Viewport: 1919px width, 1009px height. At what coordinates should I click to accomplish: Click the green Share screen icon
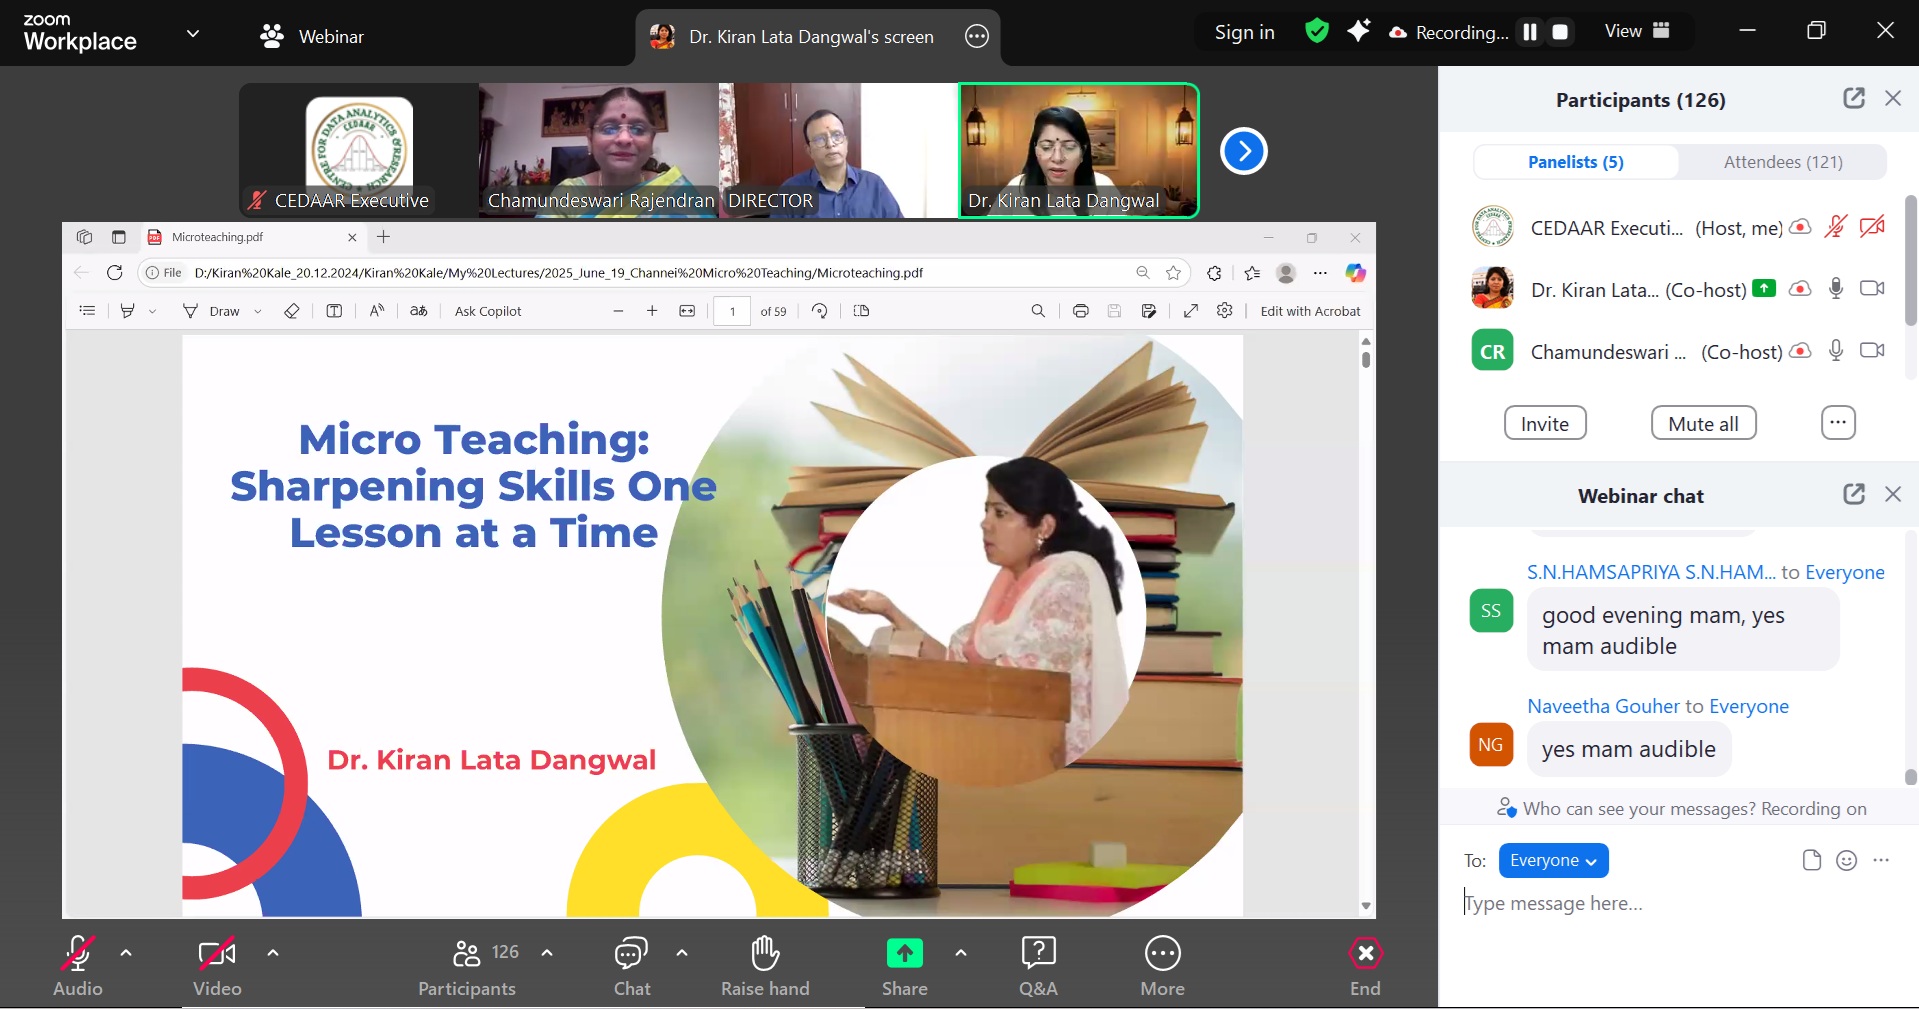[x=904, y=954]
